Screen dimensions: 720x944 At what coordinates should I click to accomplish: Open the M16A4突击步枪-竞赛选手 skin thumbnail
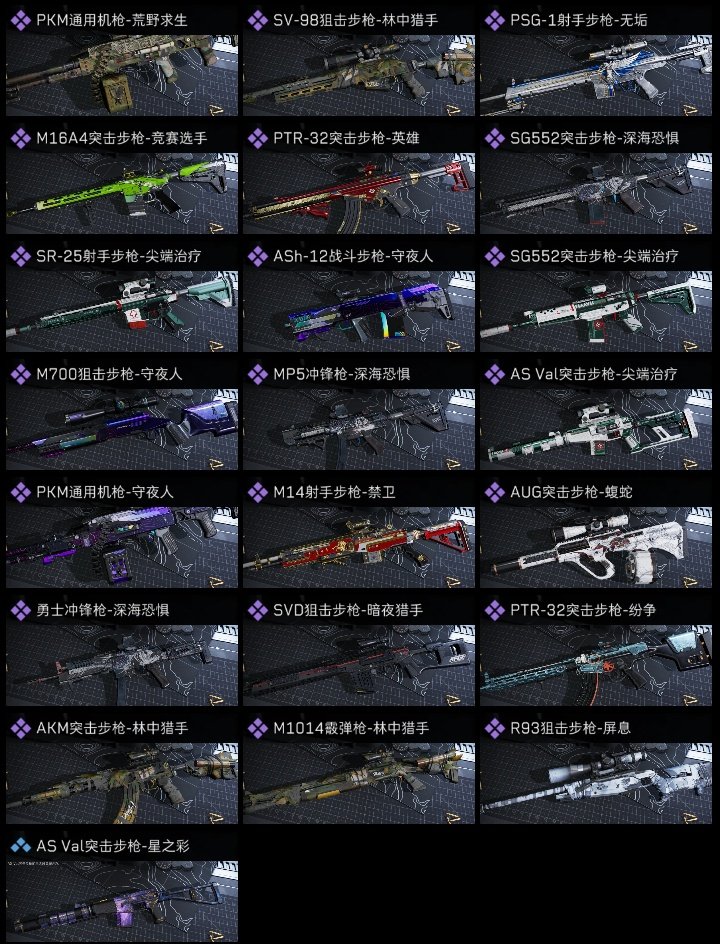tap(122, 193)
